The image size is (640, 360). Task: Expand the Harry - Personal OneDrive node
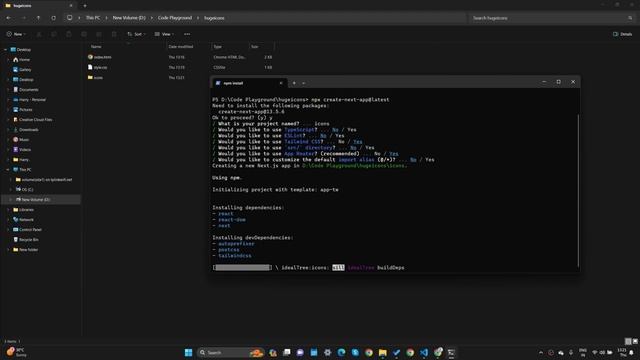pos(8,100)
